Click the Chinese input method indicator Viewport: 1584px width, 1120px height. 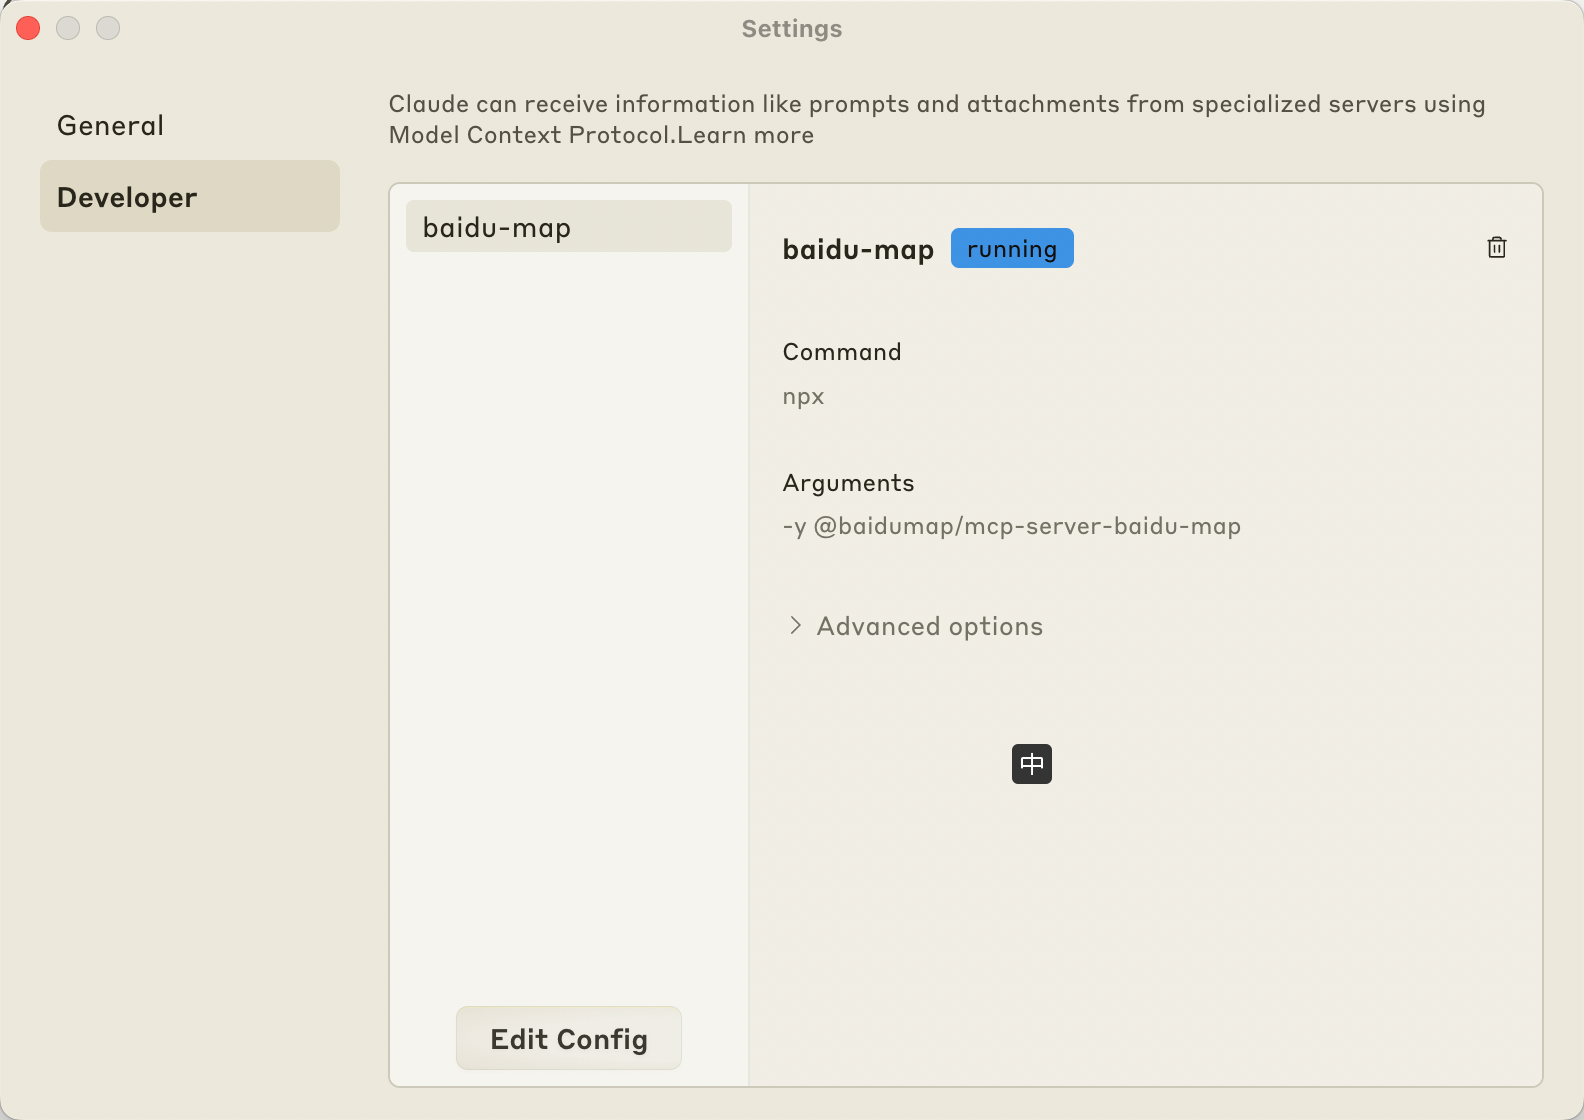[1032, 764]
